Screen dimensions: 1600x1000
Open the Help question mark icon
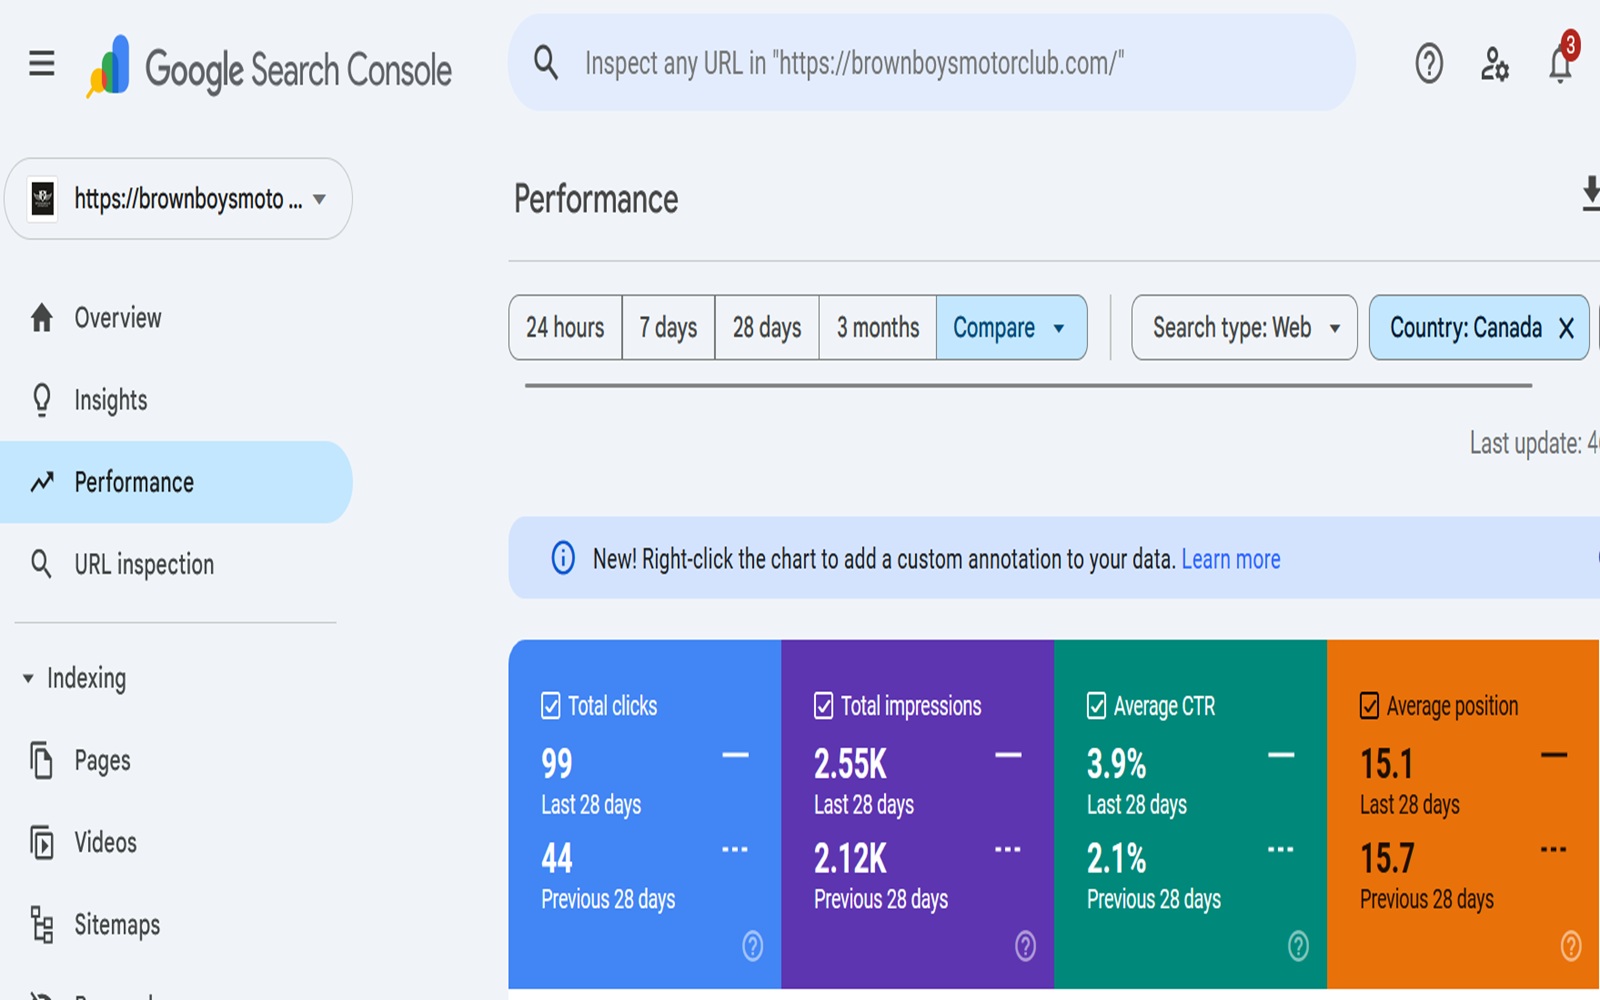point(1427,63)
